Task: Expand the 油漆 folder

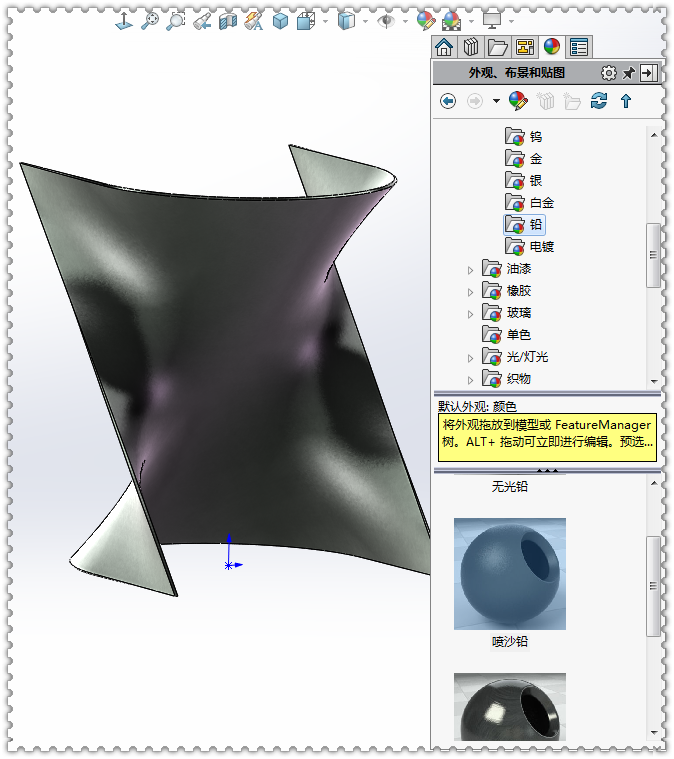Action: 472,269
